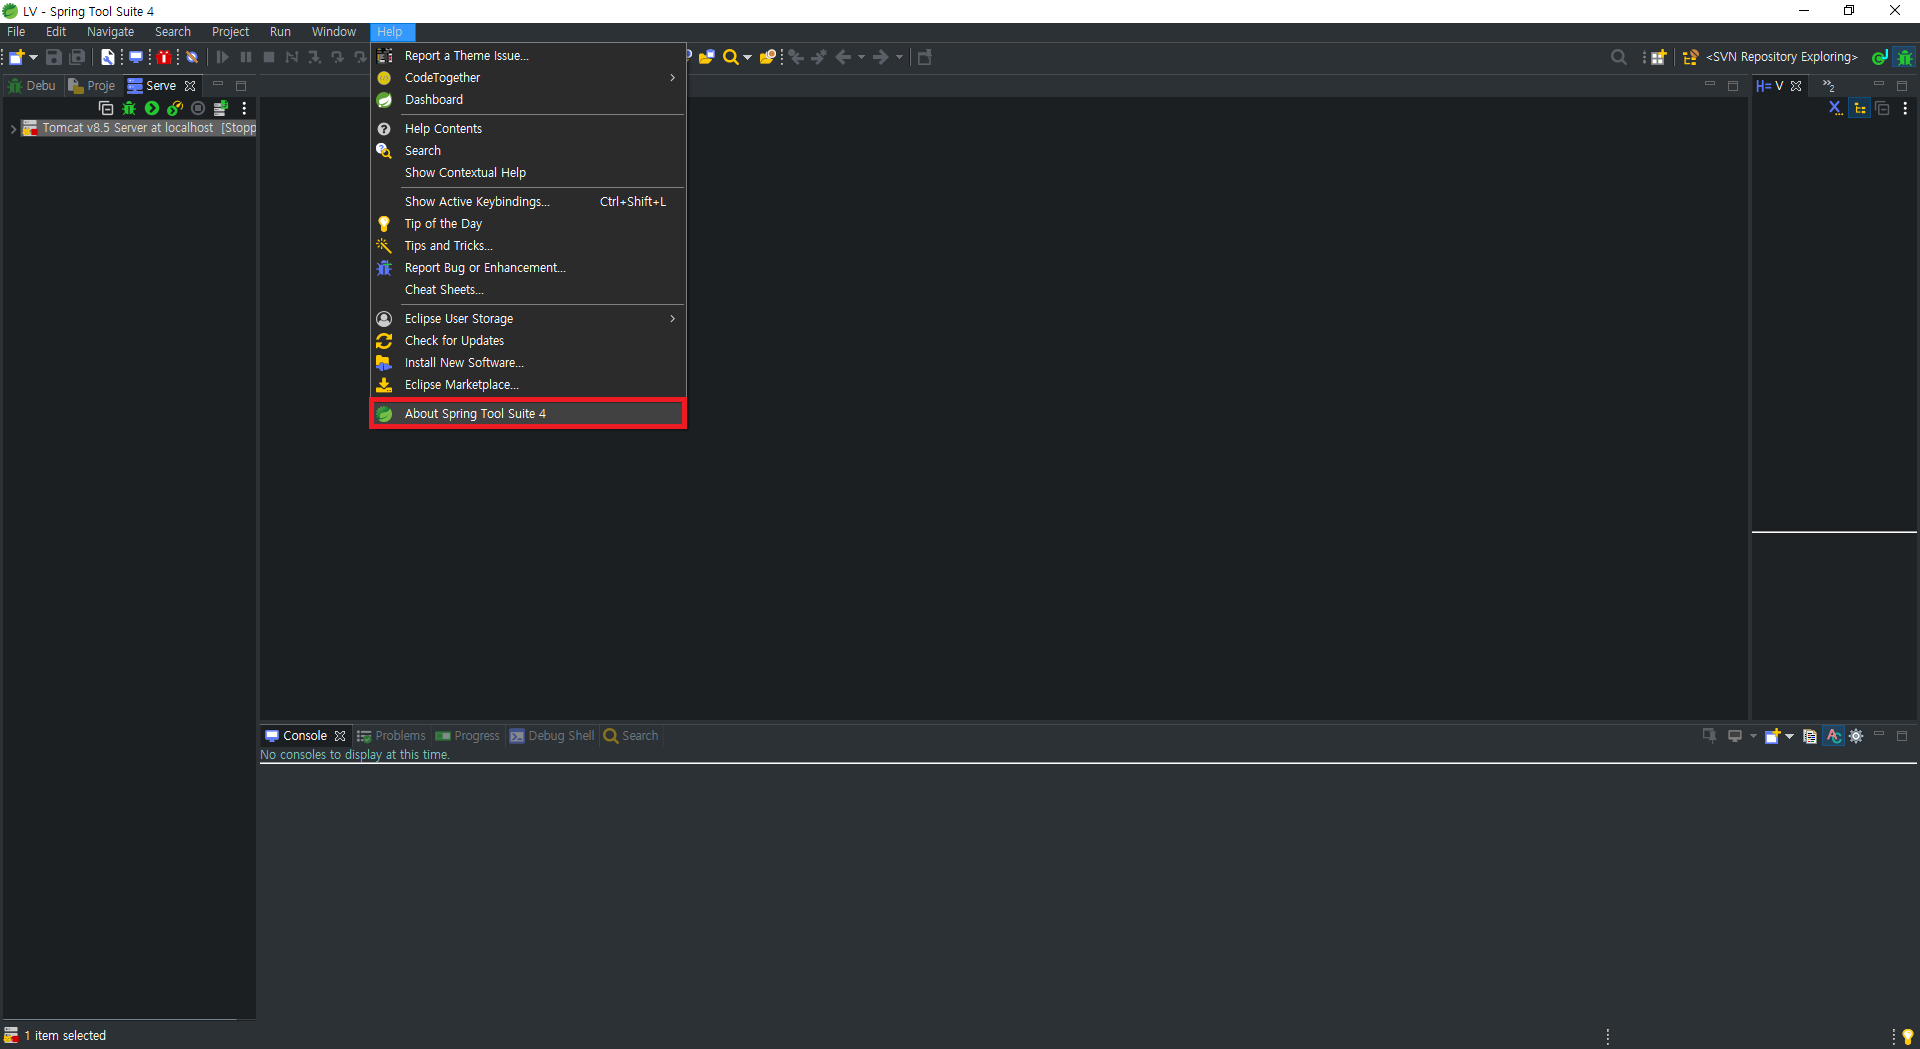Open the CodeTogether submenu
1920x1049 pixels.
click(528, 78)
